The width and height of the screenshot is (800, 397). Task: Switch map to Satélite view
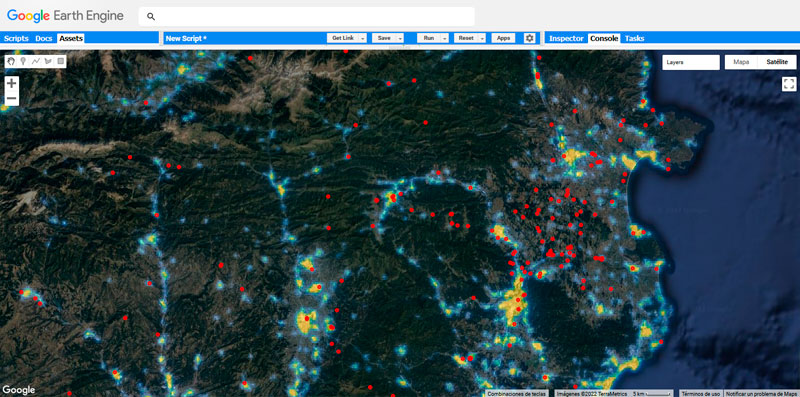point(776,62)
